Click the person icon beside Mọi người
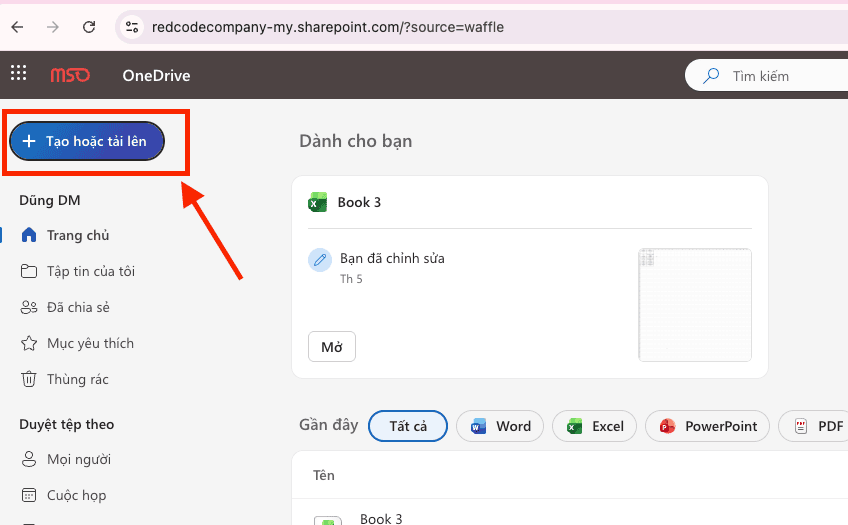 coord(29,460)
